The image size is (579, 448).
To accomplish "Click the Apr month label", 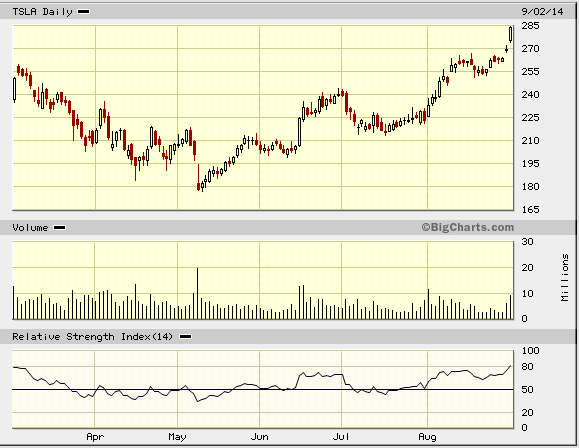I will 95,437.
